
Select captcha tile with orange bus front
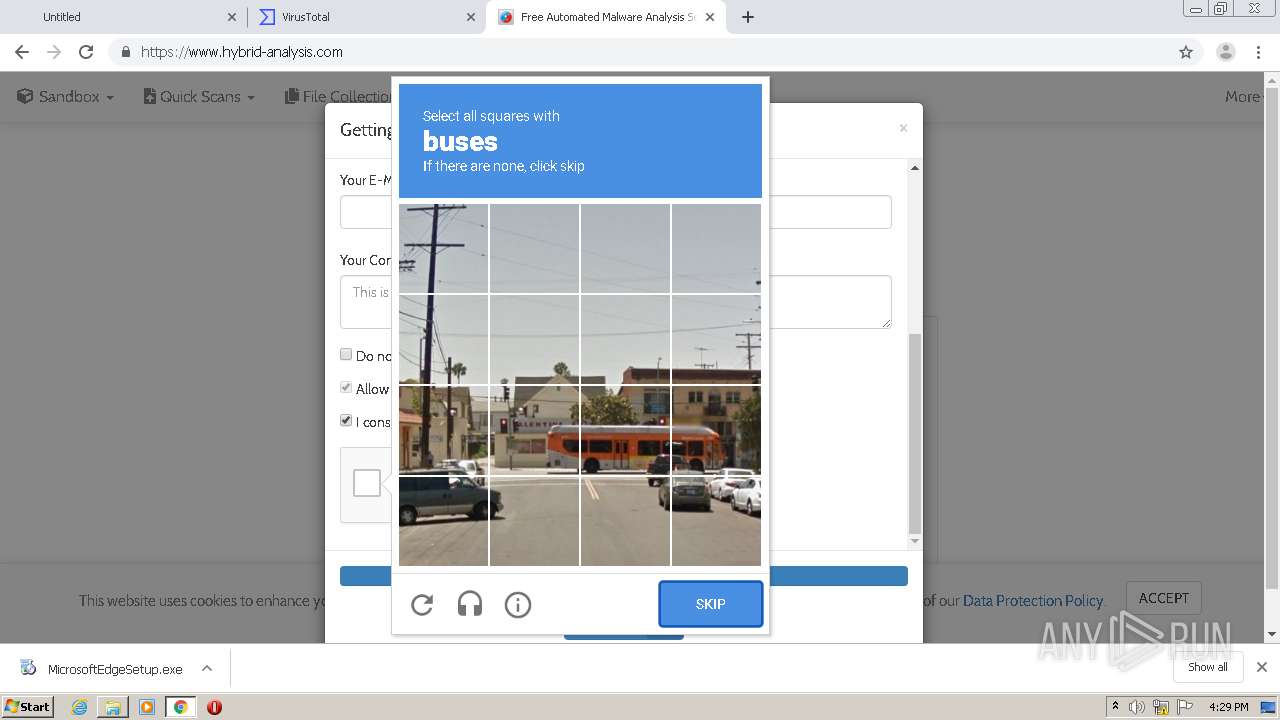716,430
